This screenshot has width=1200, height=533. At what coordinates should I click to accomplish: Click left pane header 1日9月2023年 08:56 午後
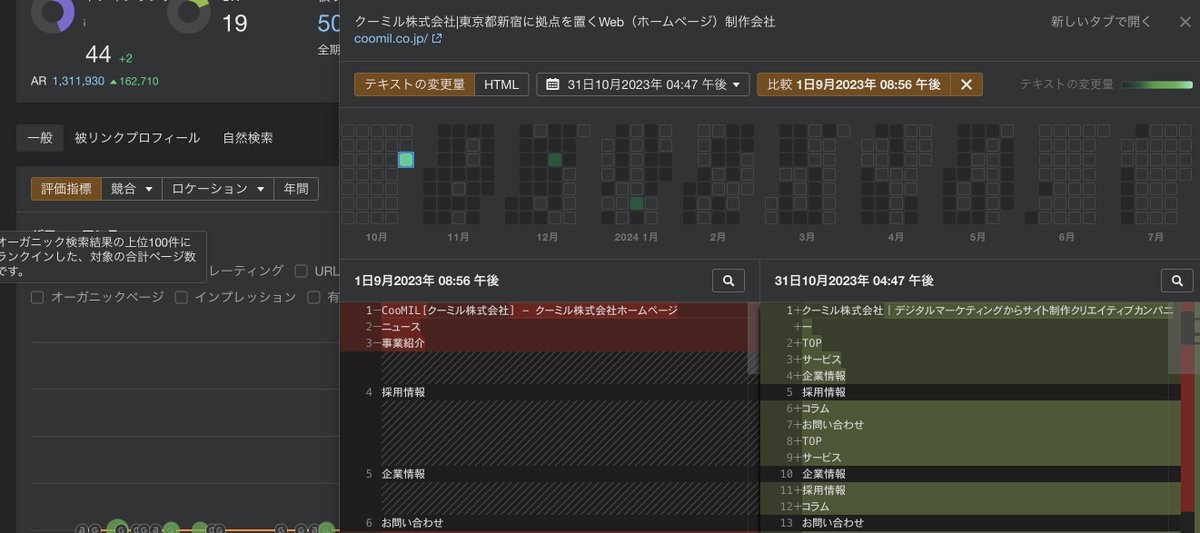click(426, 281)
